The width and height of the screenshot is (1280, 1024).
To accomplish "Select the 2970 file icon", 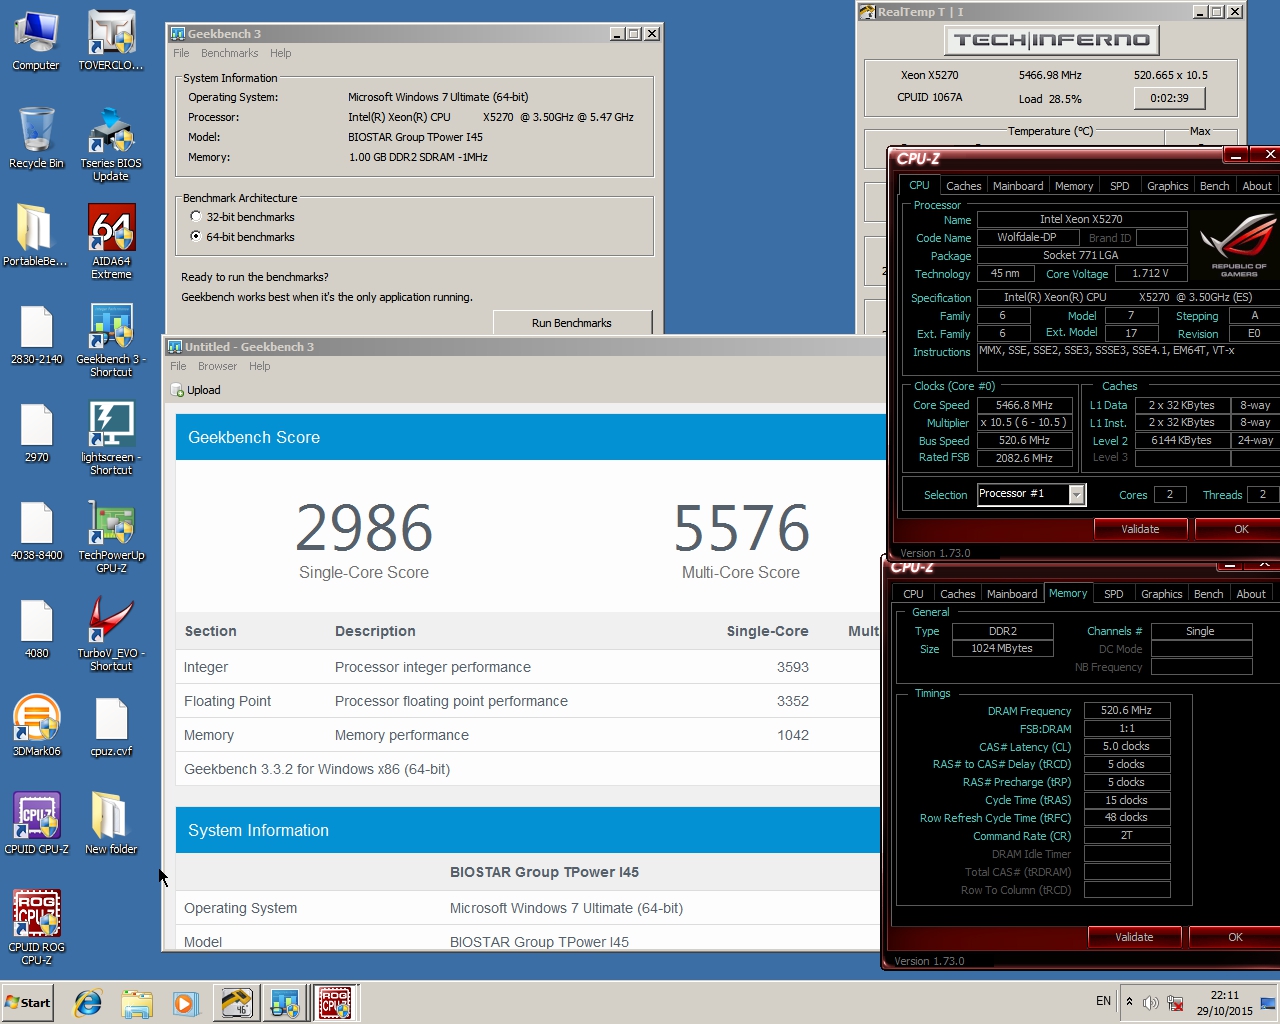I will 36,433.
